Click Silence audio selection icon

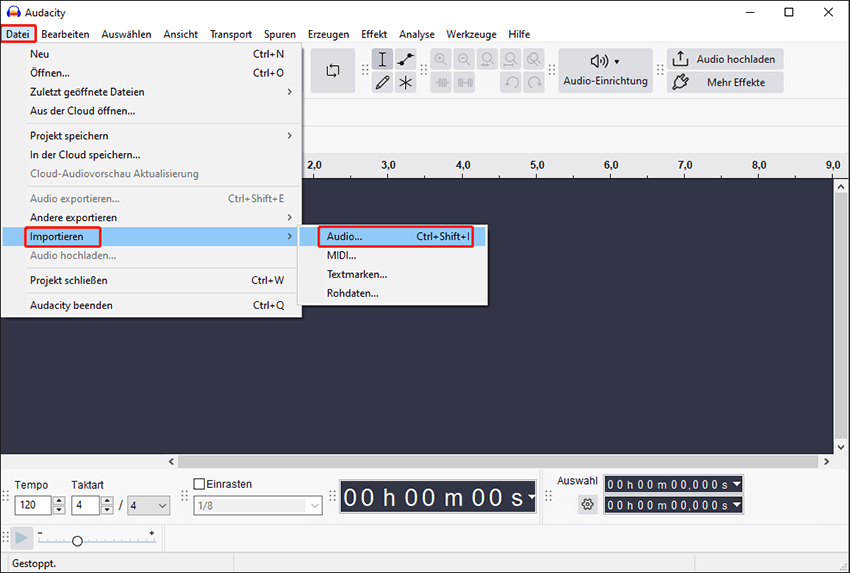465,82
